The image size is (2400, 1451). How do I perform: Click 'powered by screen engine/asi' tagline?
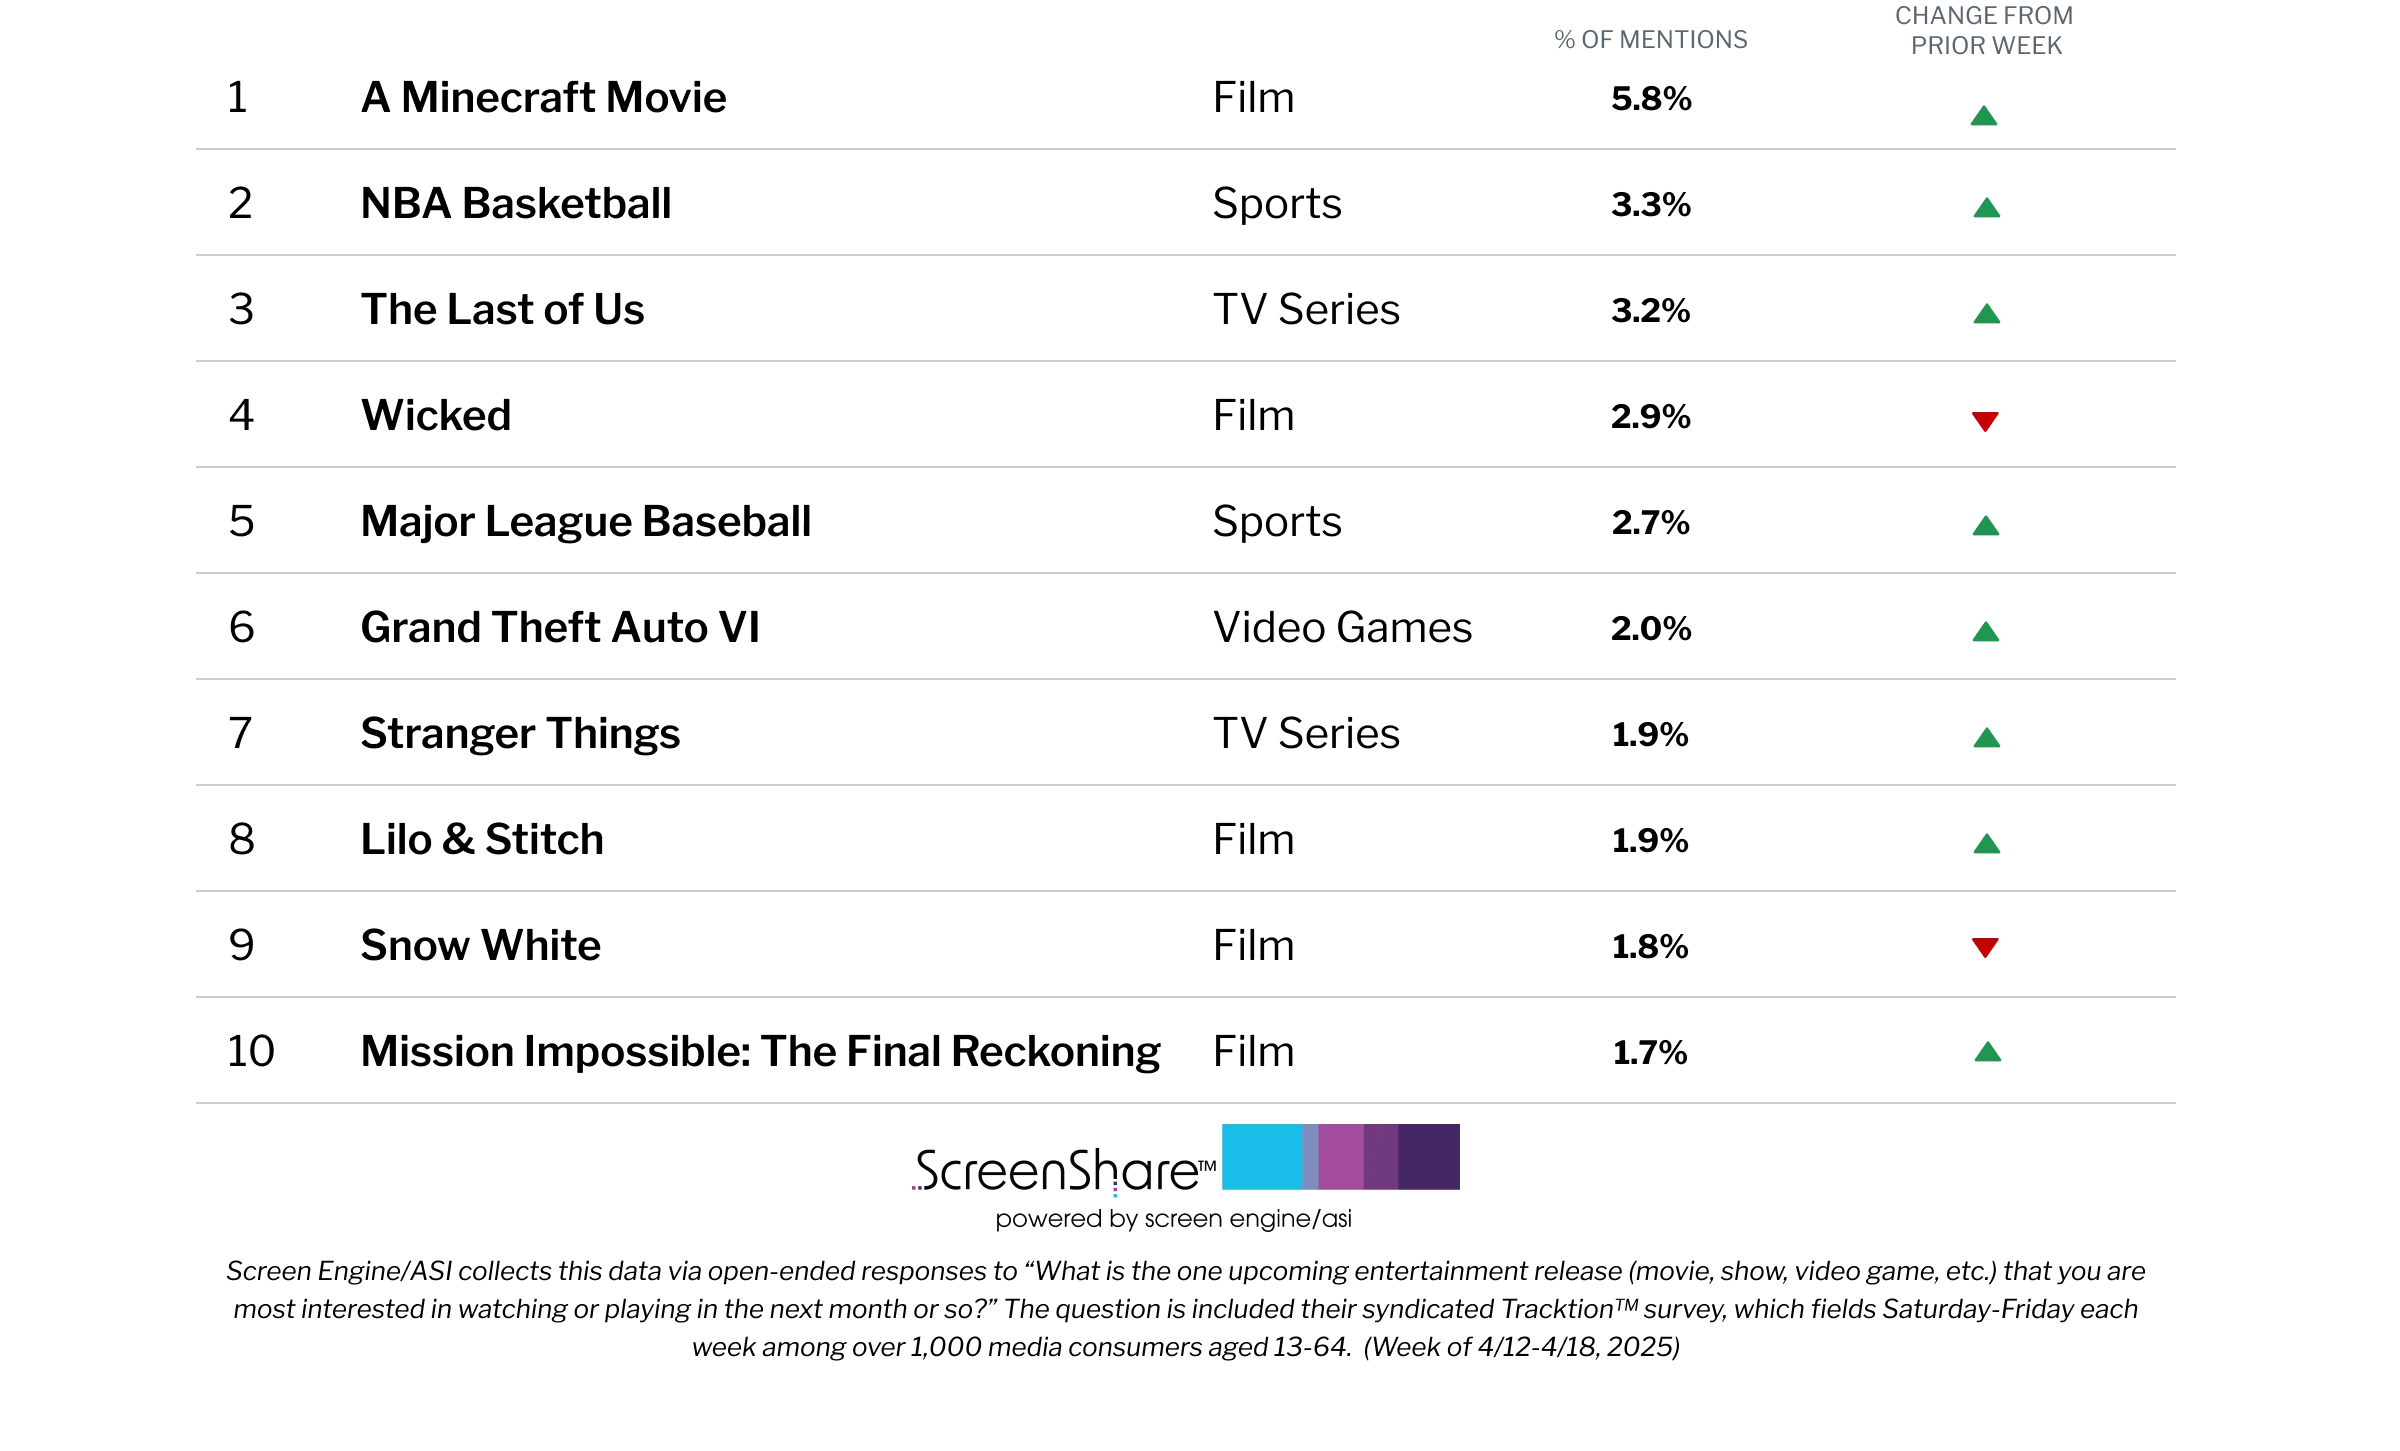click(1174, 1219)
